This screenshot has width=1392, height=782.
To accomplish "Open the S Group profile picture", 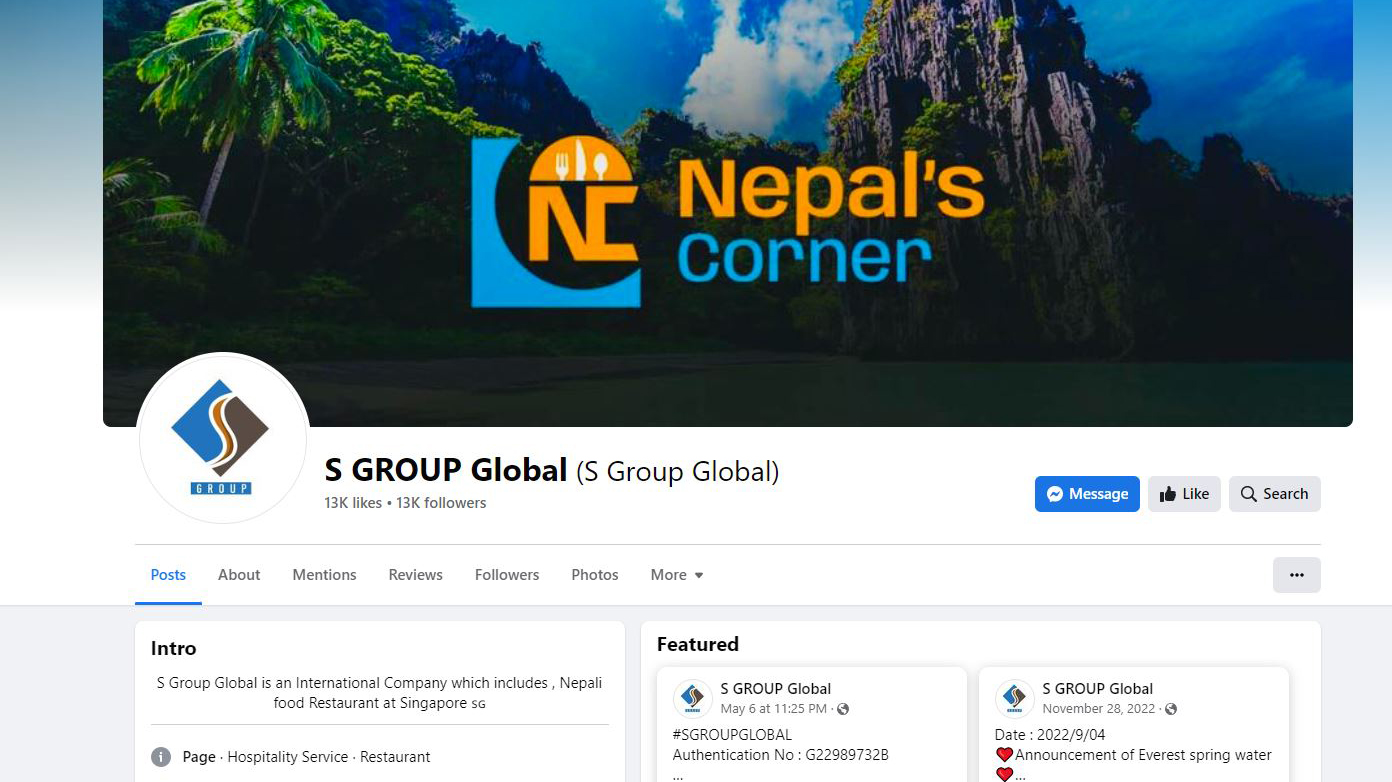I will 222,438.
